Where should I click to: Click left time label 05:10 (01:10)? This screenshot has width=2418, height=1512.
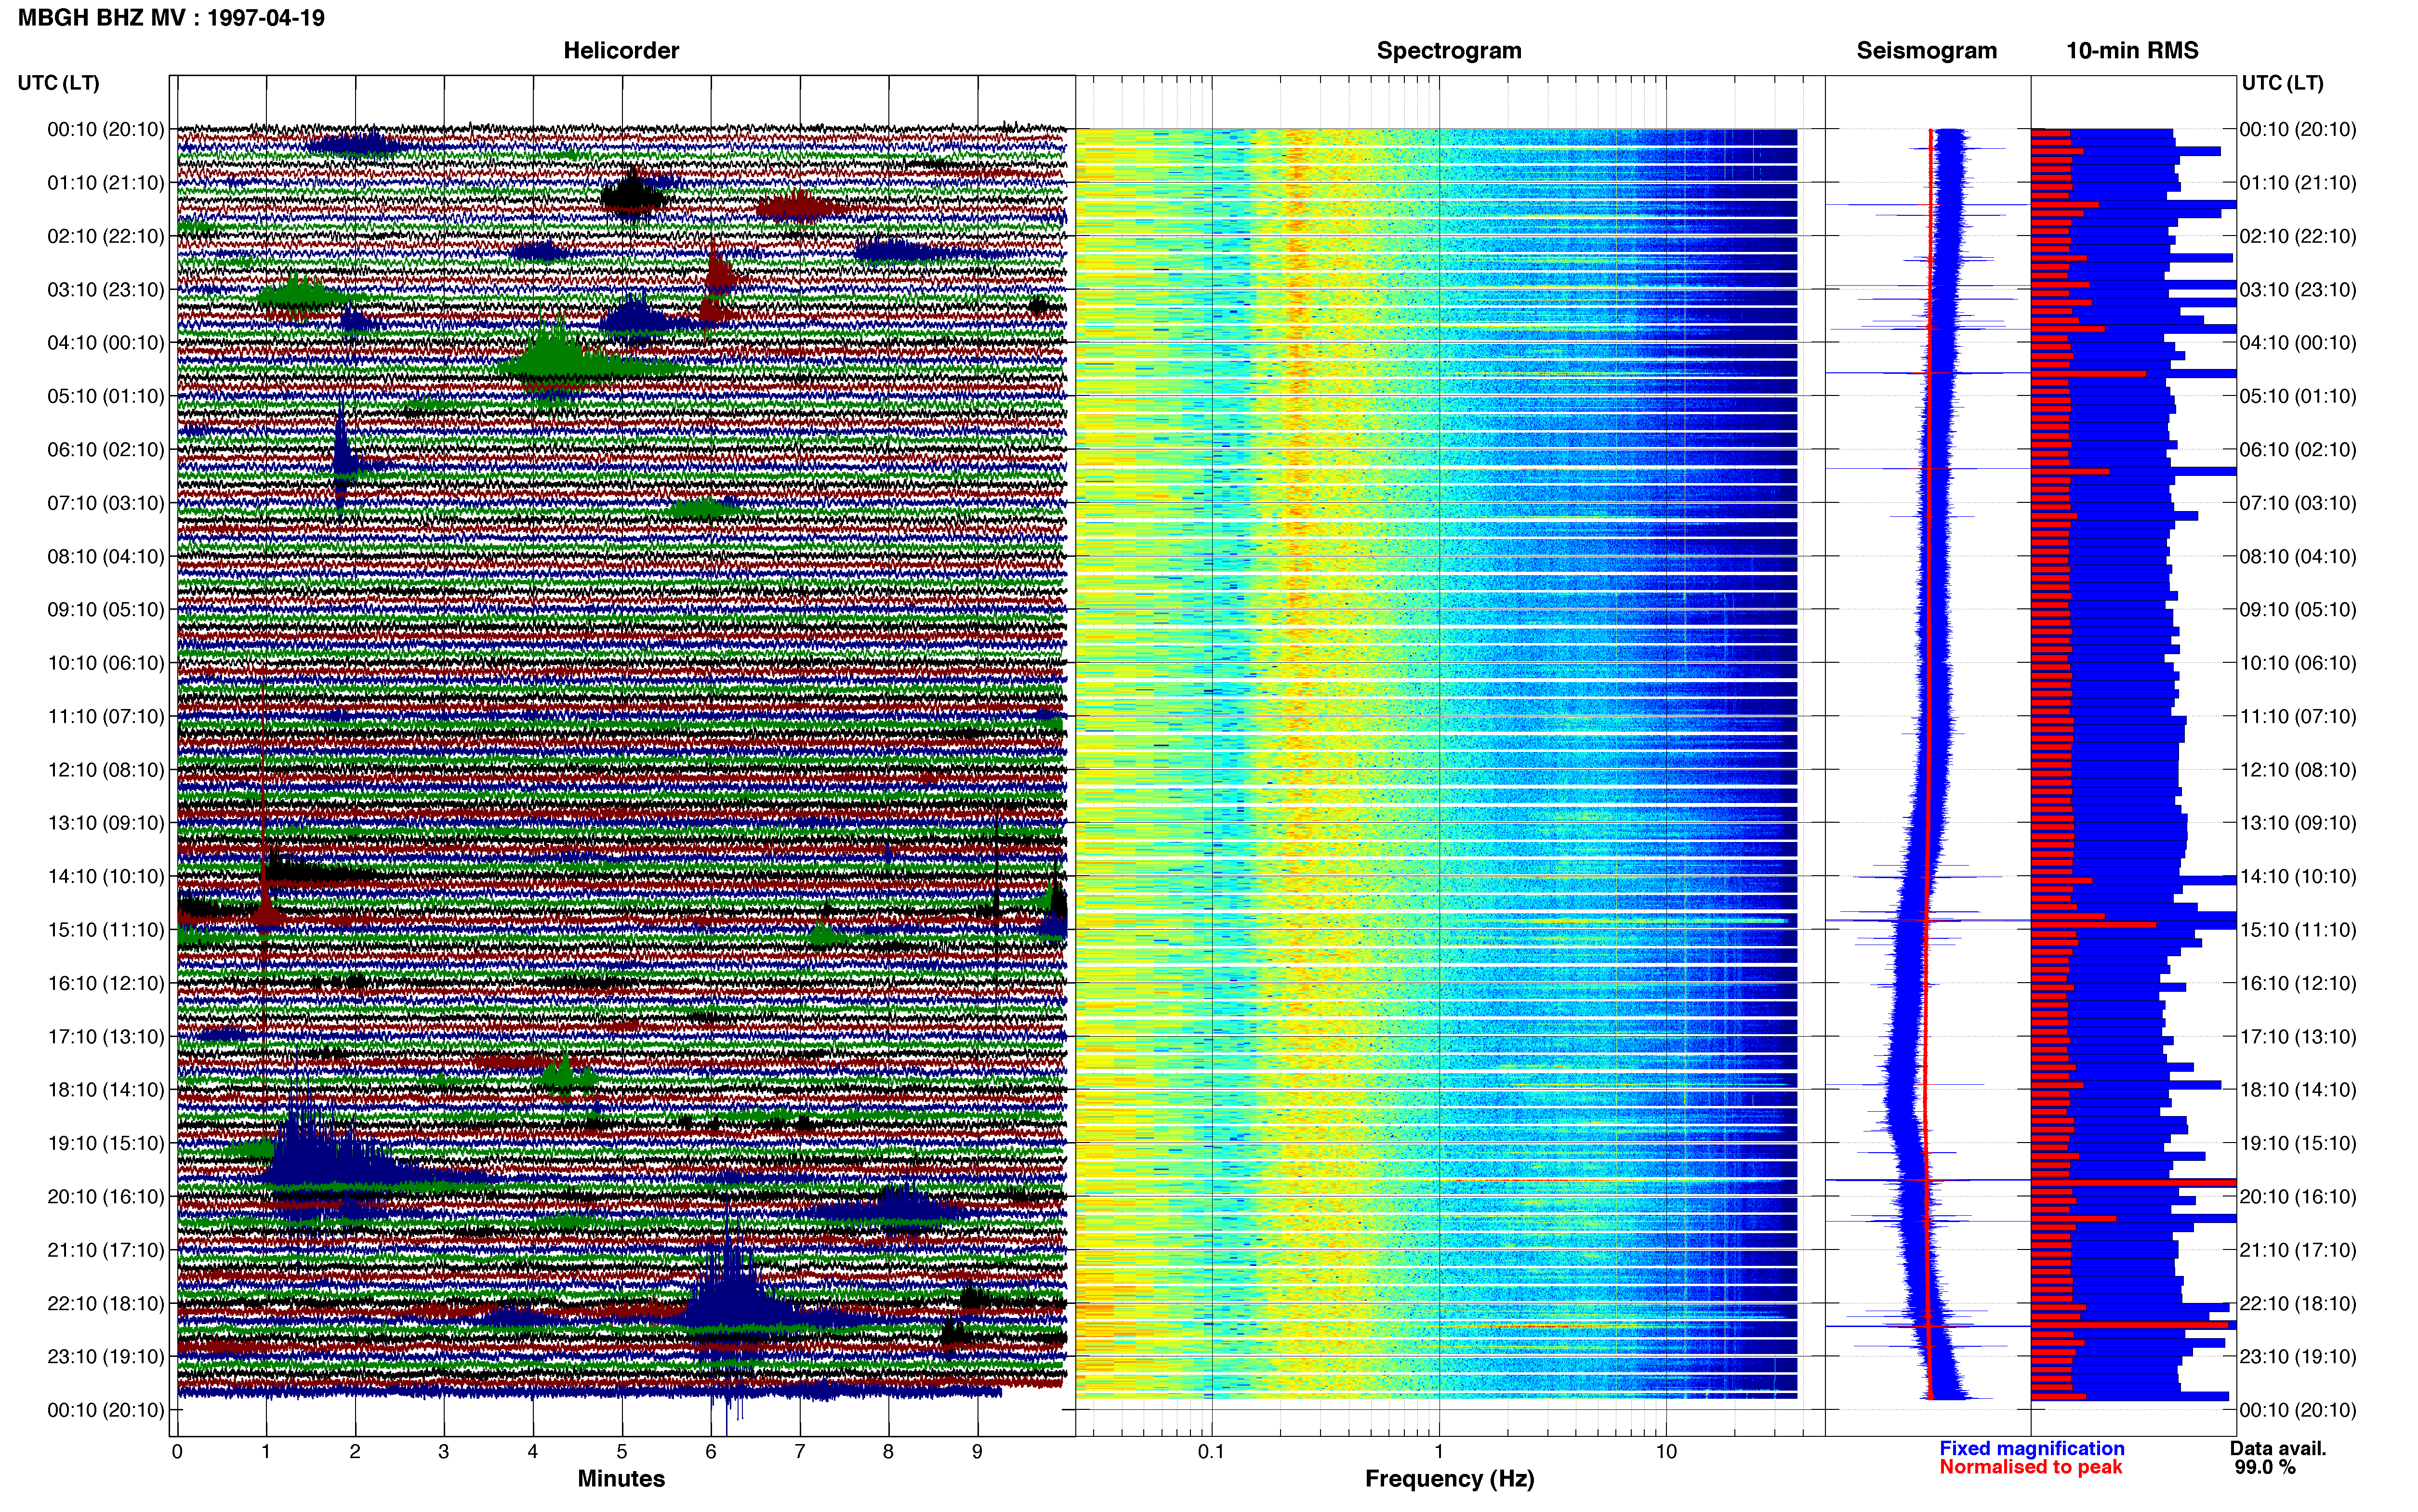pyautogui.click(x=106, y=396)
